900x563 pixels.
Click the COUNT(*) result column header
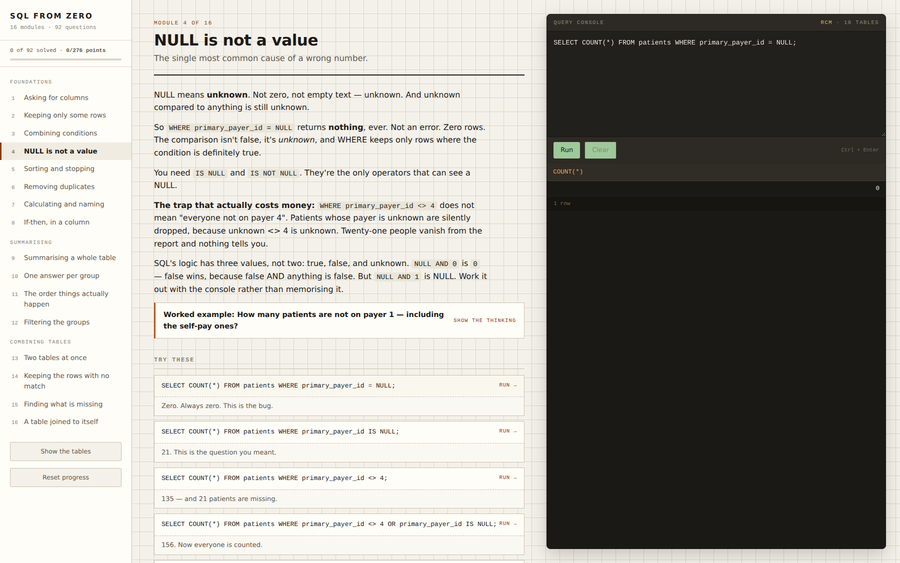tap(568, 172)
